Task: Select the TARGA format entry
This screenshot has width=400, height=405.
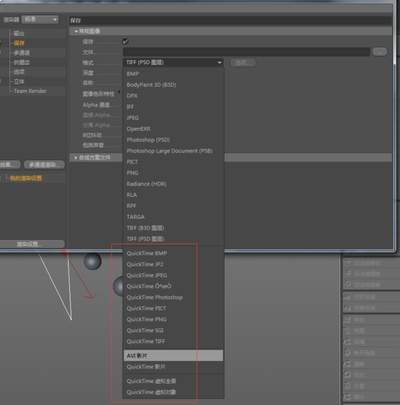Action: (135, 217)
